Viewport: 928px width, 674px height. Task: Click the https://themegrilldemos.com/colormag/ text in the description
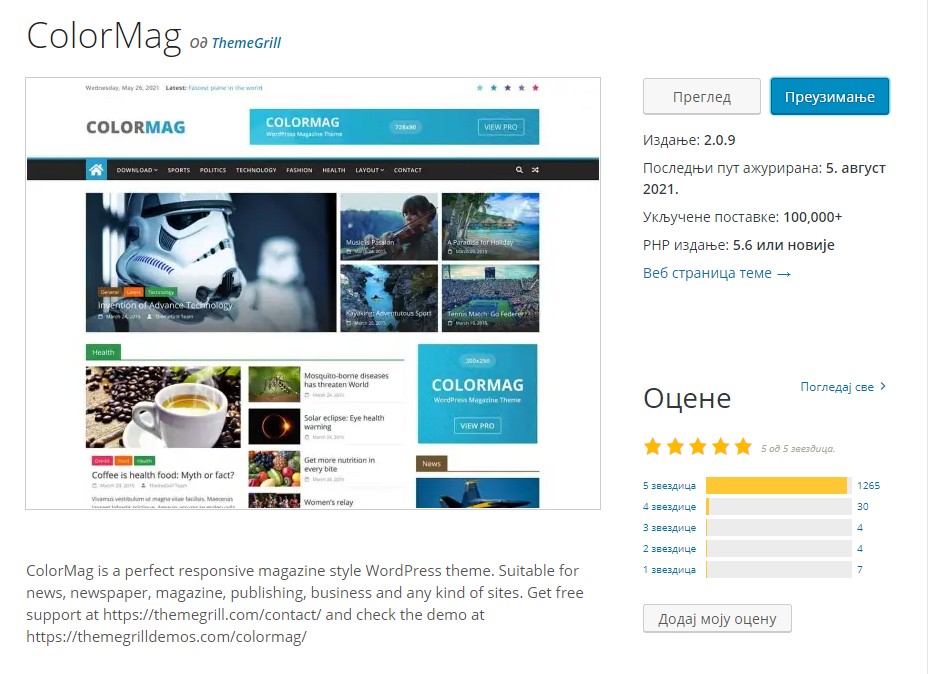(x=166, y=637)
